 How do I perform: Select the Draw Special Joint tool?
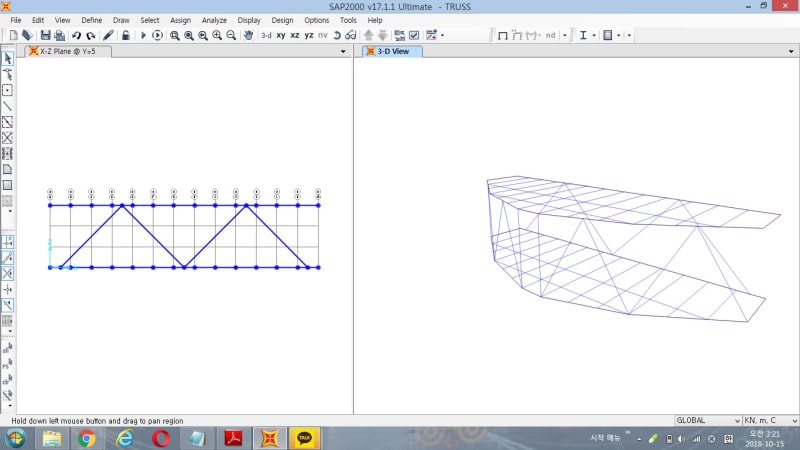point(8,90)
